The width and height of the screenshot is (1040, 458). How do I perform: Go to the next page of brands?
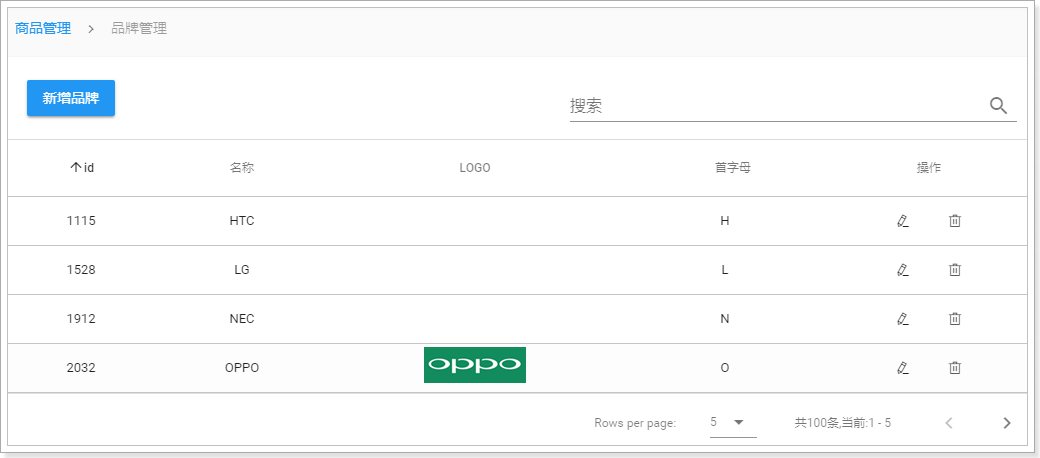click(1006, 423)
